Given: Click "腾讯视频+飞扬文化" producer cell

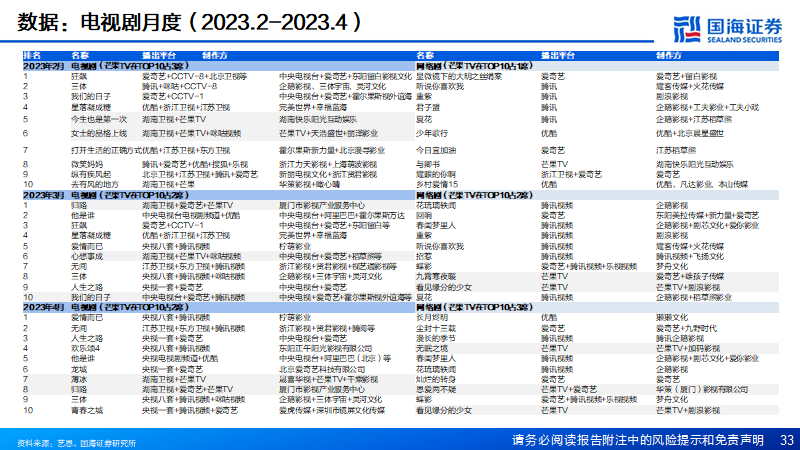Looking at the screenshot, I should pyautogui.click(x=690, y=256).
